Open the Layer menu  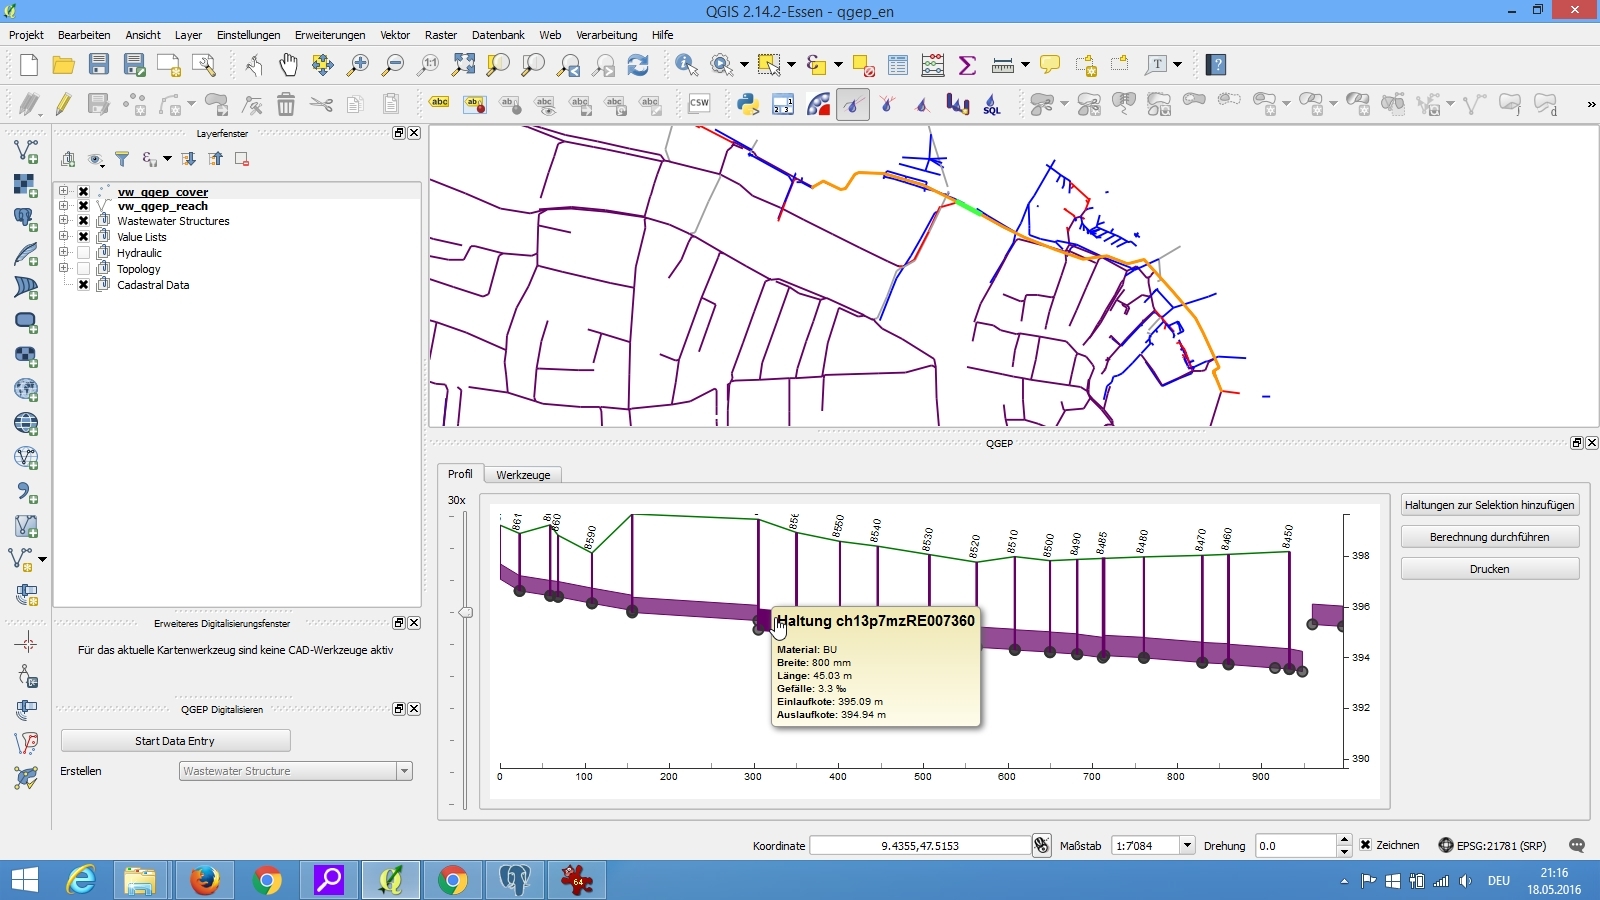click(x=188, y=35)
